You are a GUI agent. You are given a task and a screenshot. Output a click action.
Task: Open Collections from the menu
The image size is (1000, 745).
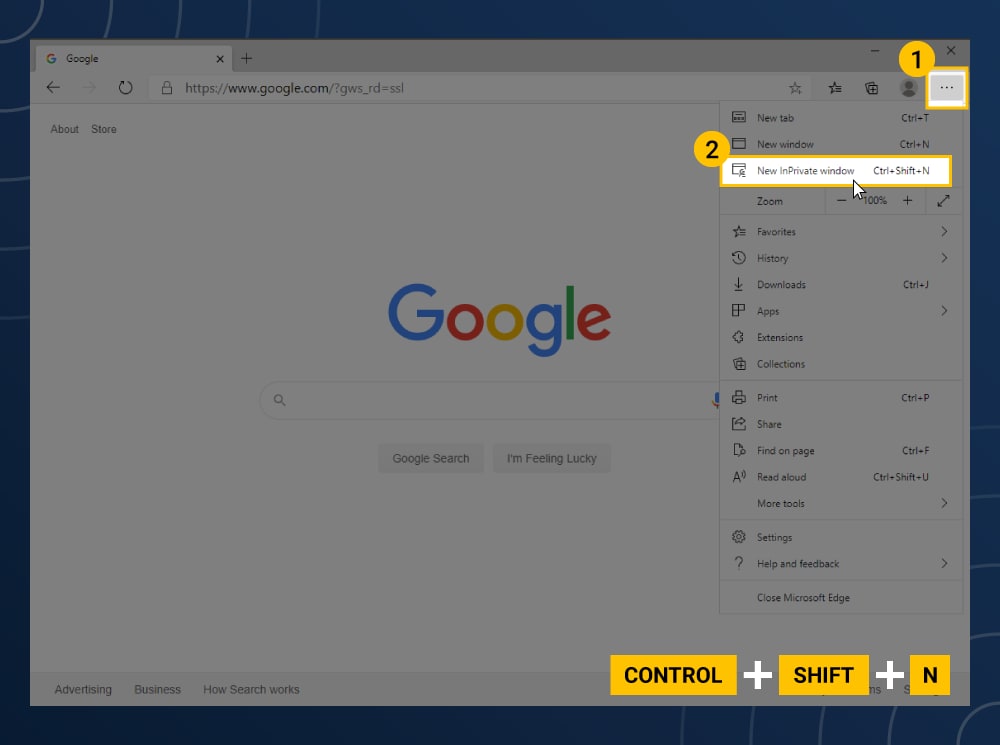841,364
